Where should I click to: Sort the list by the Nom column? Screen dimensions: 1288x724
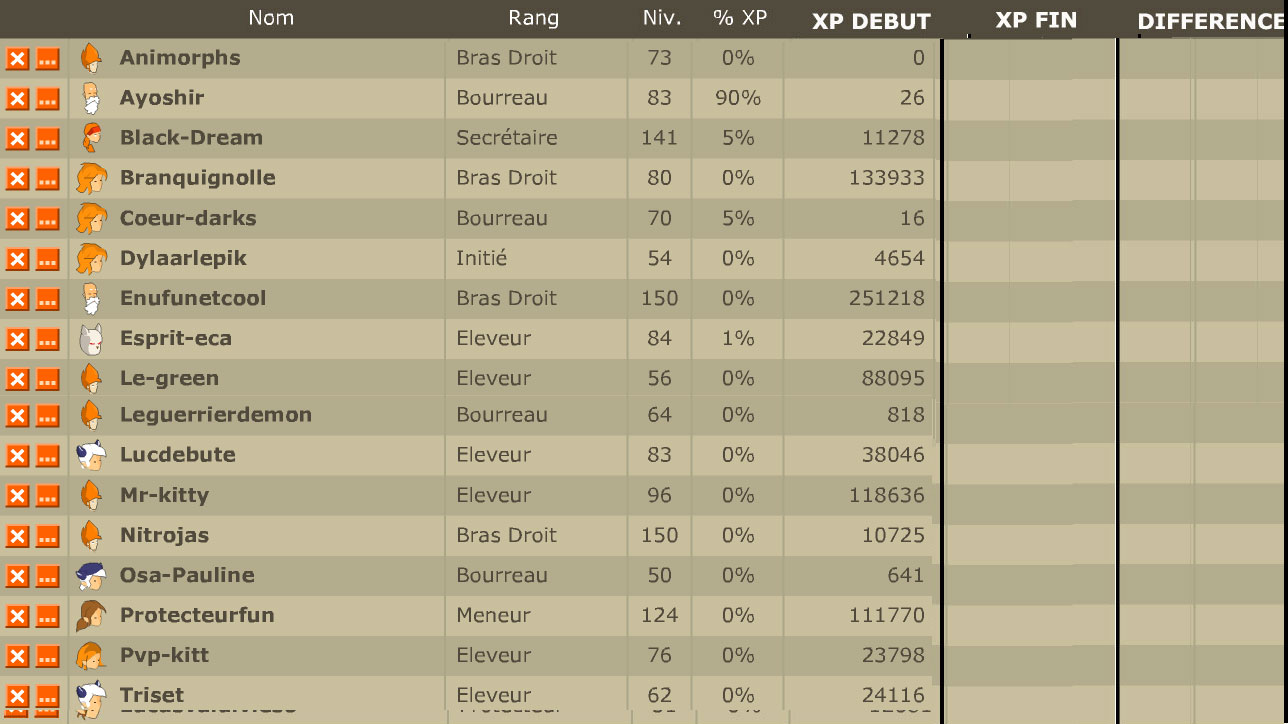[x=271, y=18]
